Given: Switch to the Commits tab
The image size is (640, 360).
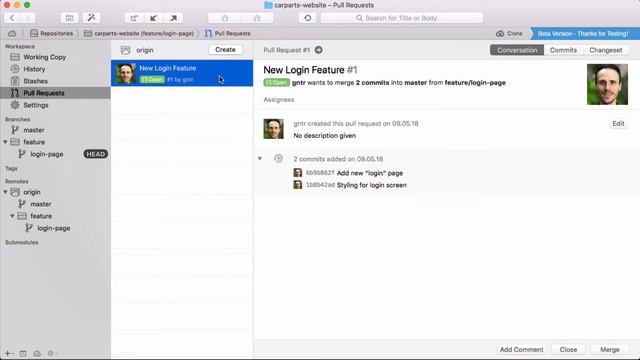Looking at the screenshot, I should click(x=563, y=50).
